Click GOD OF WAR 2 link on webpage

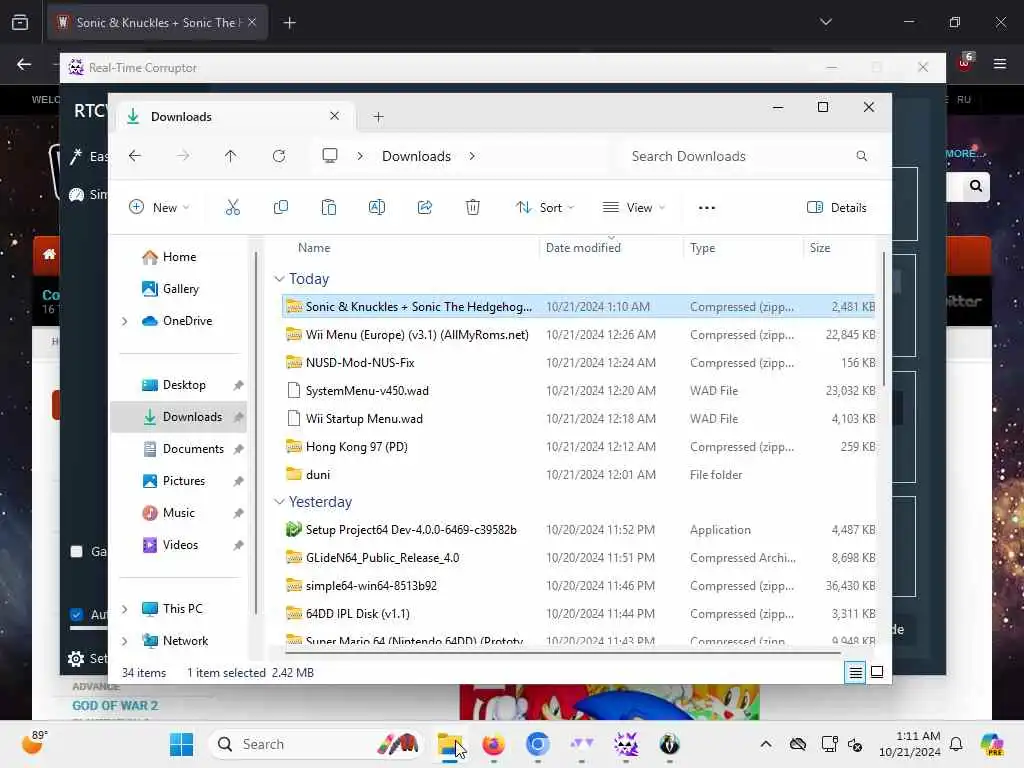pos(115,706)
